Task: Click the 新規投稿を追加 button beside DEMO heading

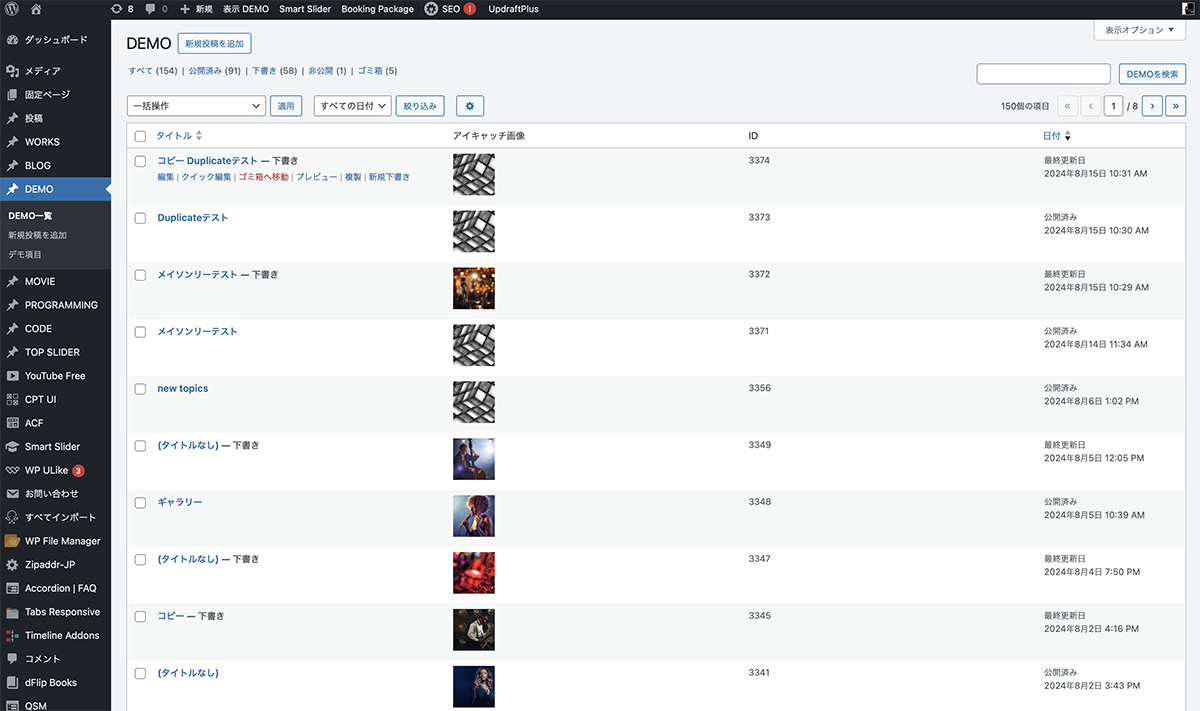Action: click(215, 44)
